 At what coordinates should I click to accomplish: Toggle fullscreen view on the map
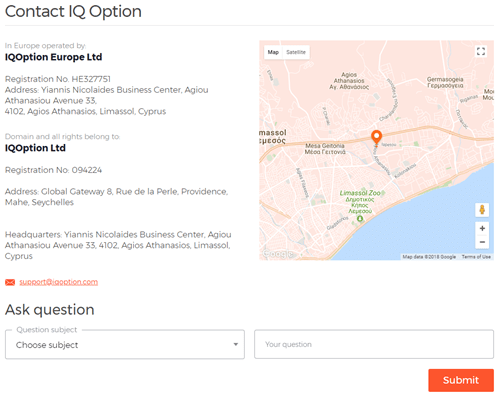(x=481, y=51)
